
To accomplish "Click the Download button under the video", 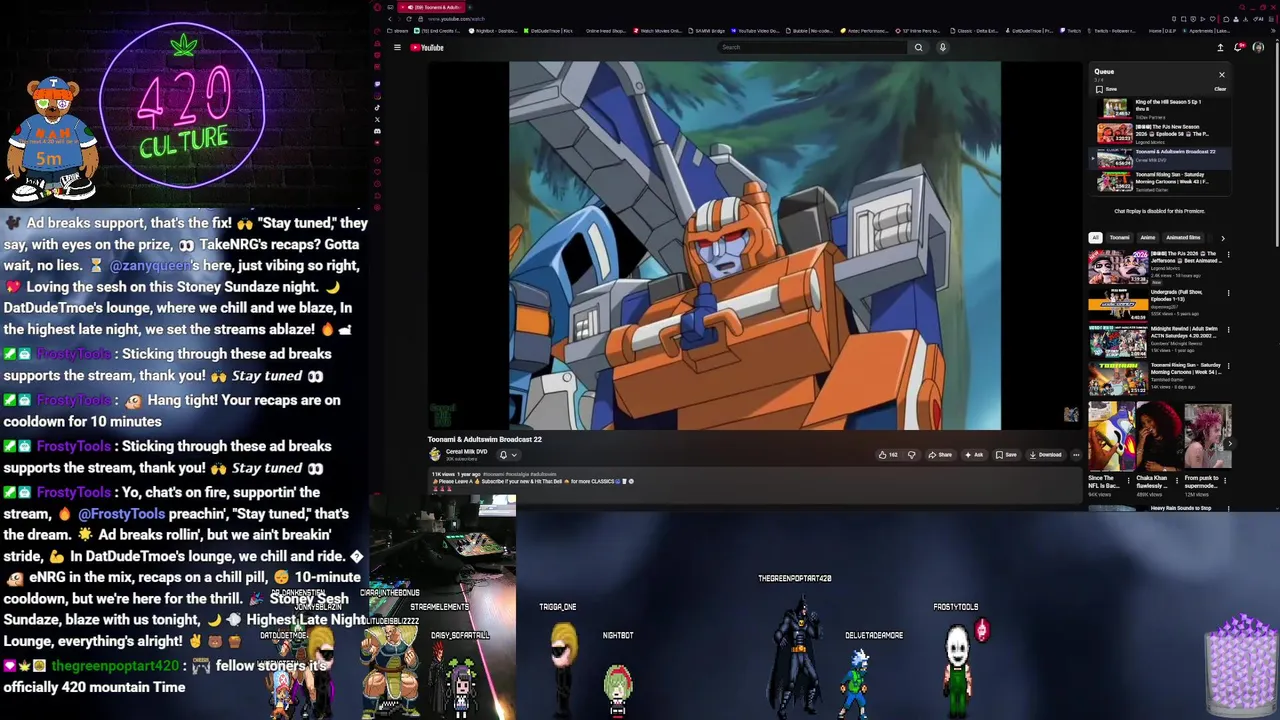I will pos(1045,455).
